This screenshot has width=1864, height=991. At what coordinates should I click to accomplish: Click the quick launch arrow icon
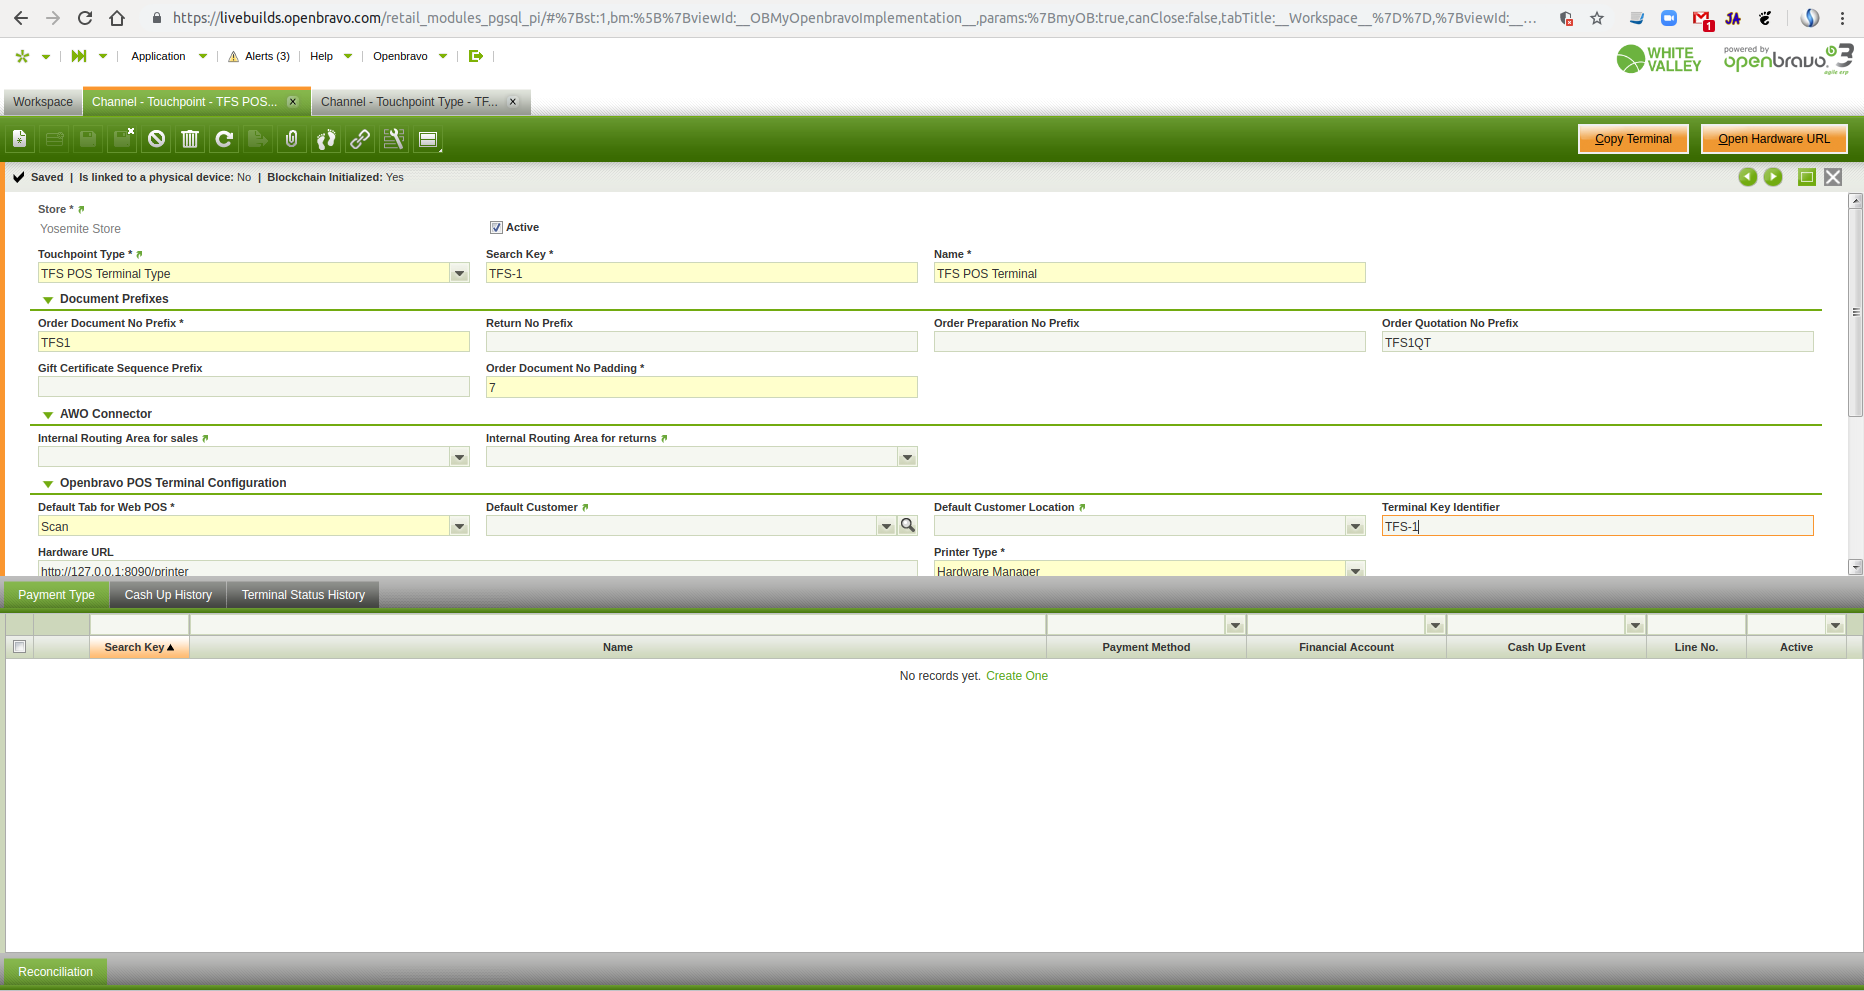pos(79,56)
